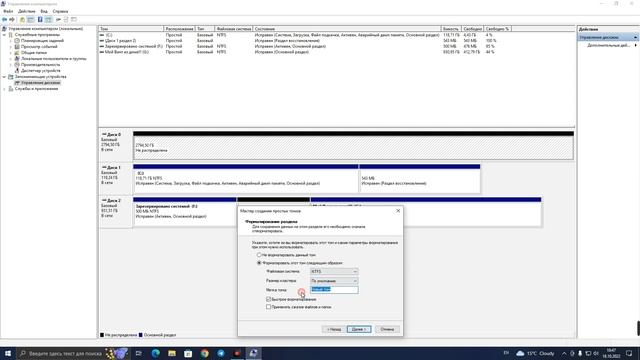Select the (C:) partition on Диск 1
This screenshot has height=360, width=640.
[x=245, y=180]
